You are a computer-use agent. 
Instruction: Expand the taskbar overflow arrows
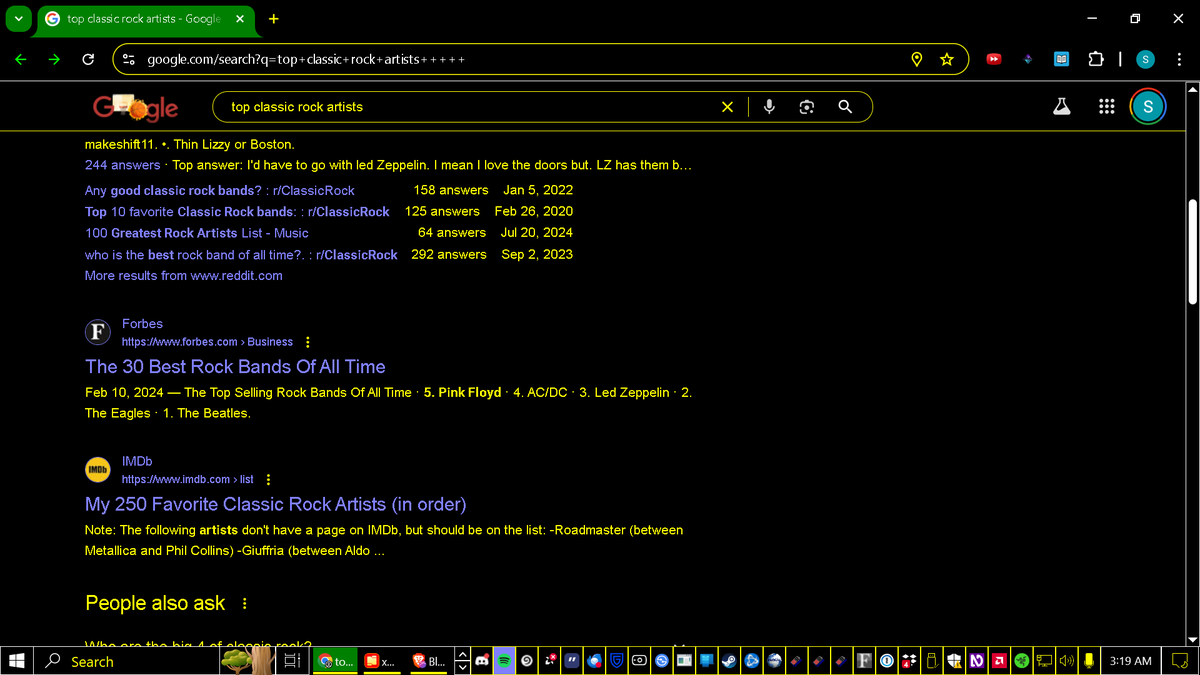463,661
